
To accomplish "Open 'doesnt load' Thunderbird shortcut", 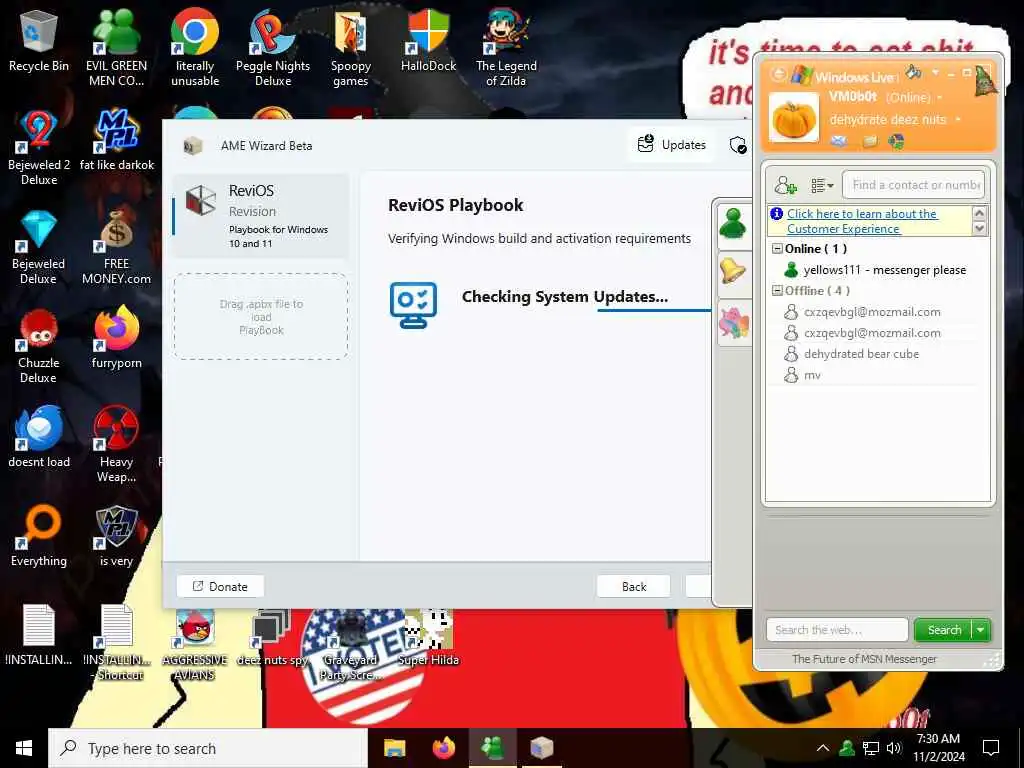I will (x=39, y=436).
